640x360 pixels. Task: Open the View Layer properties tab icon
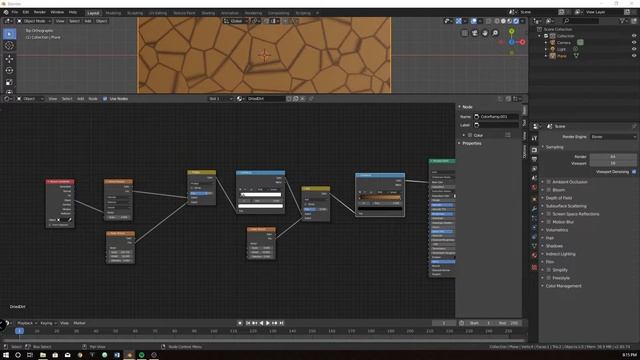(x=534, y=169)
